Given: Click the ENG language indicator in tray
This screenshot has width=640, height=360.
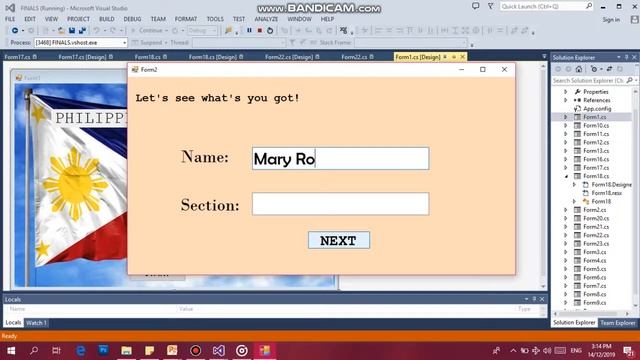Looking at the screenshot, I should click(x=576, y=351).
